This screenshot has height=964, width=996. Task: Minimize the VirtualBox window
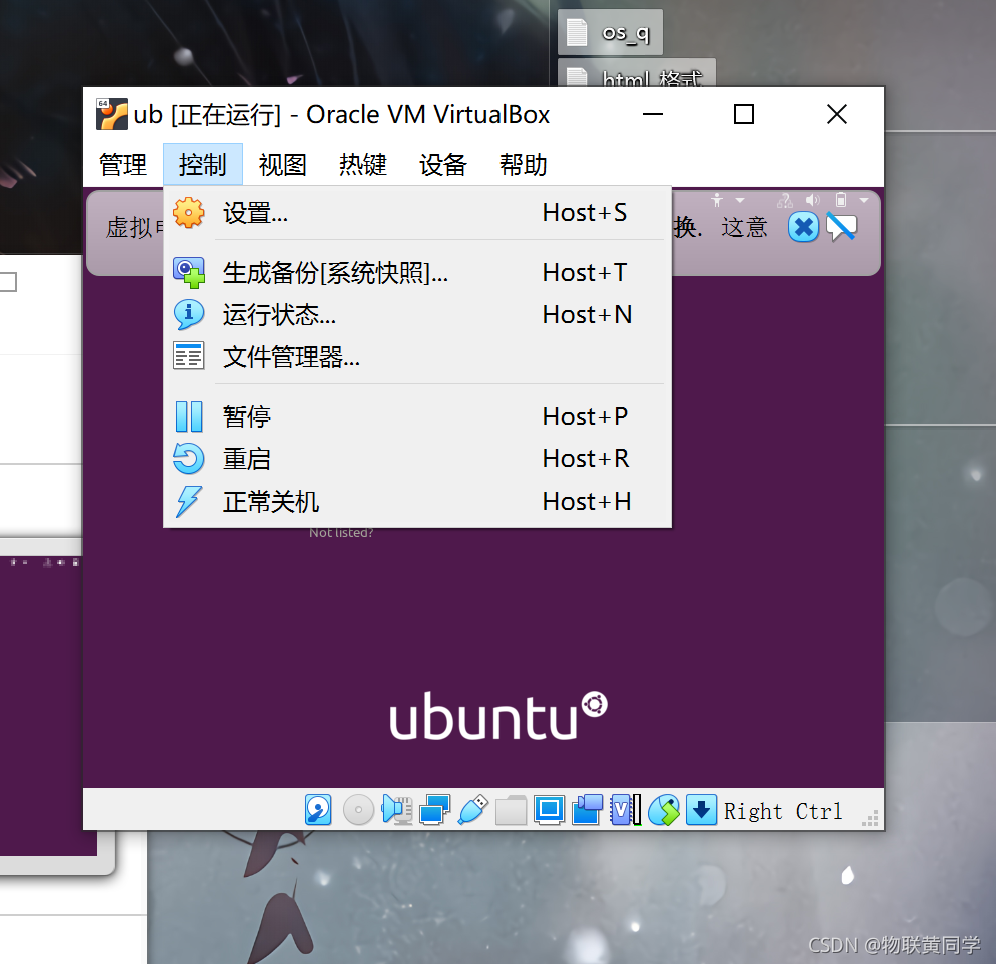click(x=652, y=114)
